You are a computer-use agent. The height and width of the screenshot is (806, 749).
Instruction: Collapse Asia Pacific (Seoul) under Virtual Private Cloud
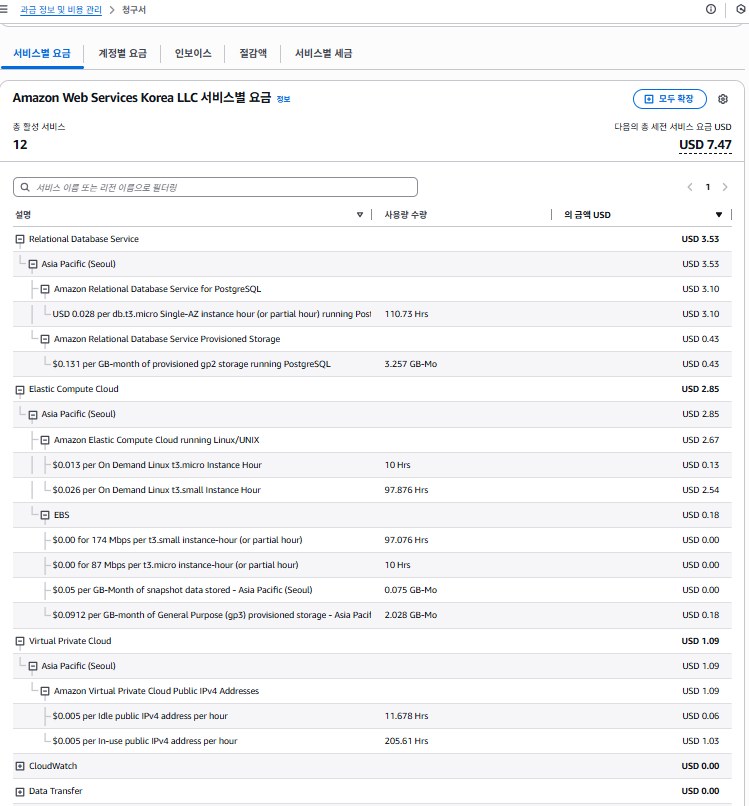(x=33, y=666)
